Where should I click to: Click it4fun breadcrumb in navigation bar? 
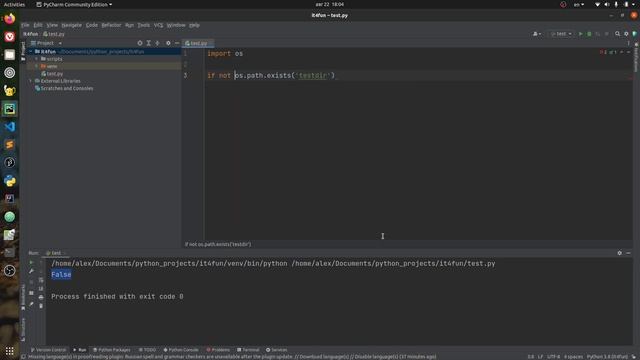click(x=31, y=34)
